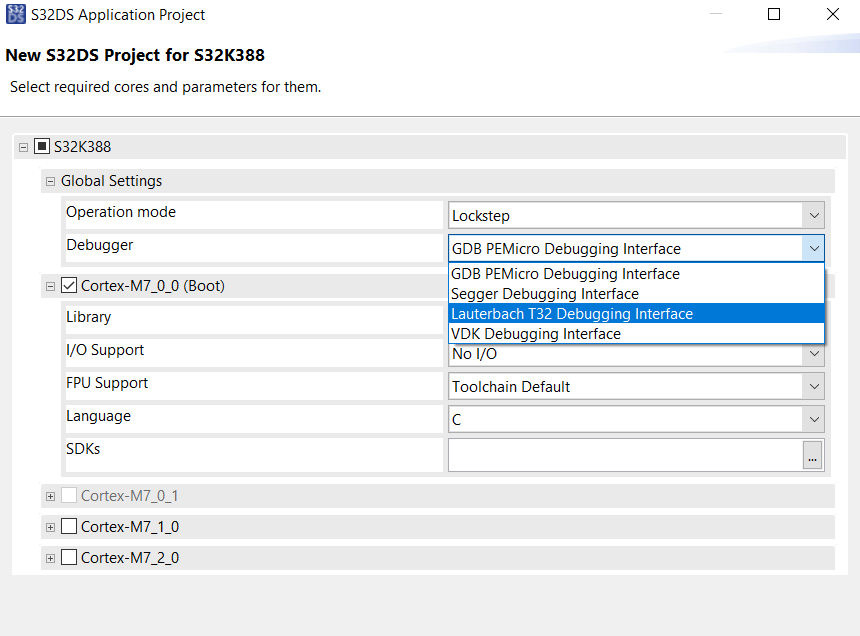860x636 pixels.
Task: Open the Operation mode dropdown
Action: click(814, 214)
